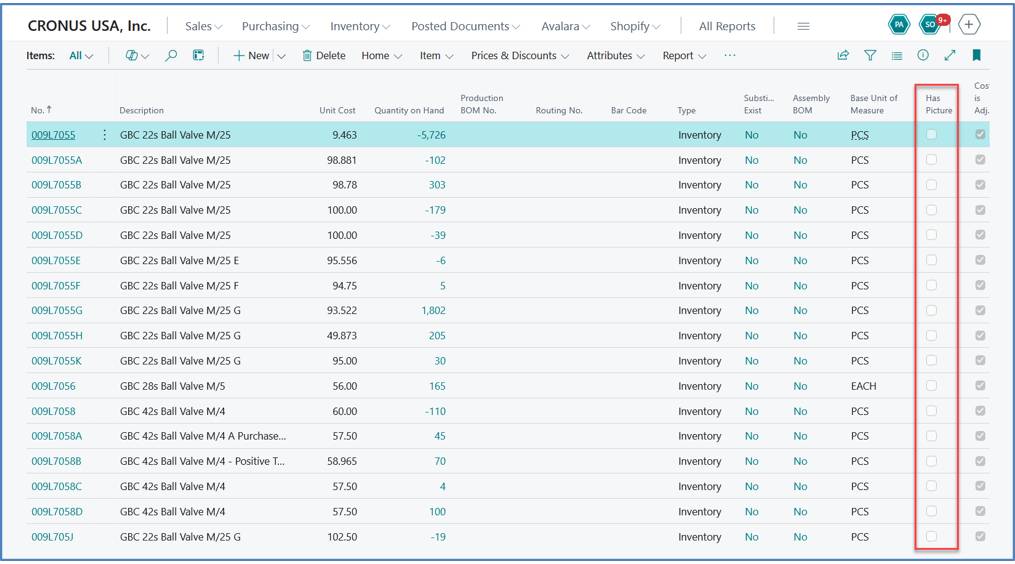Select description GBC 28s Ball Valve M/5
Viewport: 1015px width, 564px height.
pos(172,386)
